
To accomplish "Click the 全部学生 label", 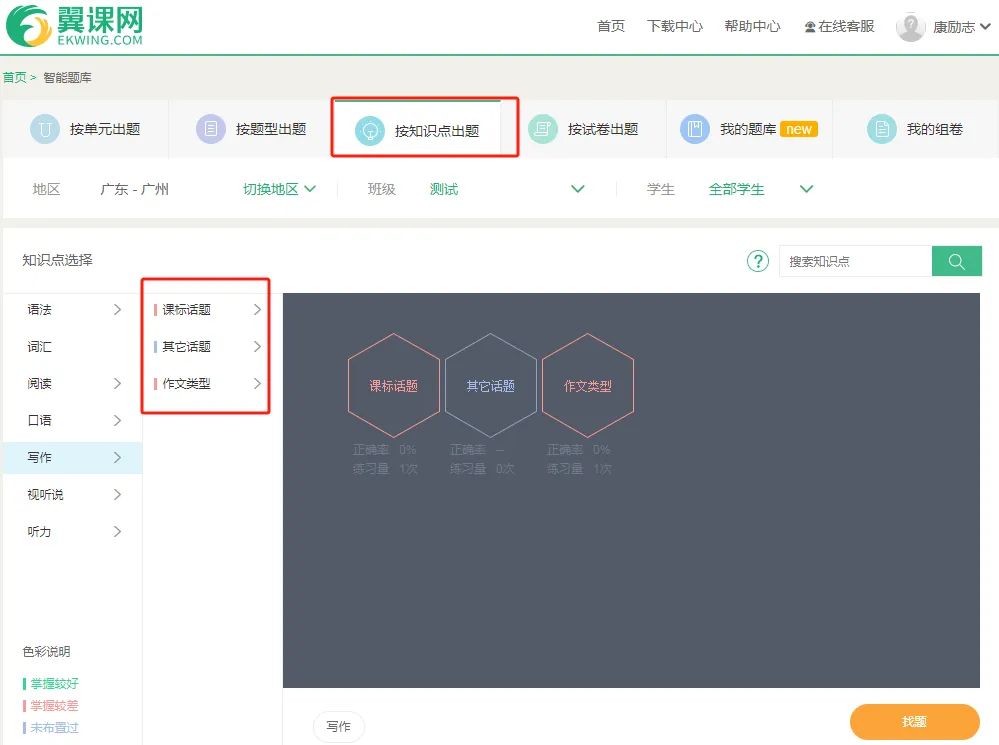I will tap(737, 189).
